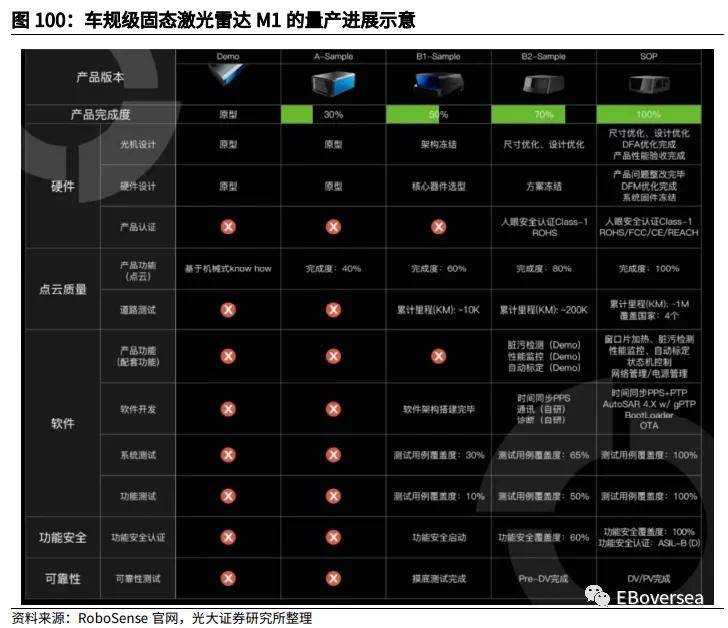
Task: Click the 功能安全启动 cell
Action: [x=439, y=537]
